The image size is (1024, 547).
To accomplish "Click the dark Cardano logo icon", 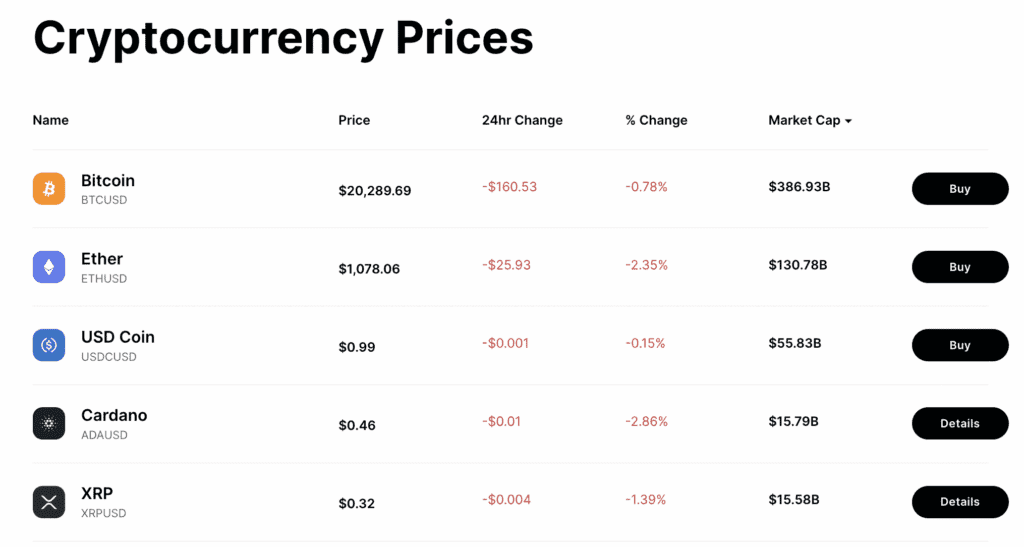I will [x=49, y=423].
